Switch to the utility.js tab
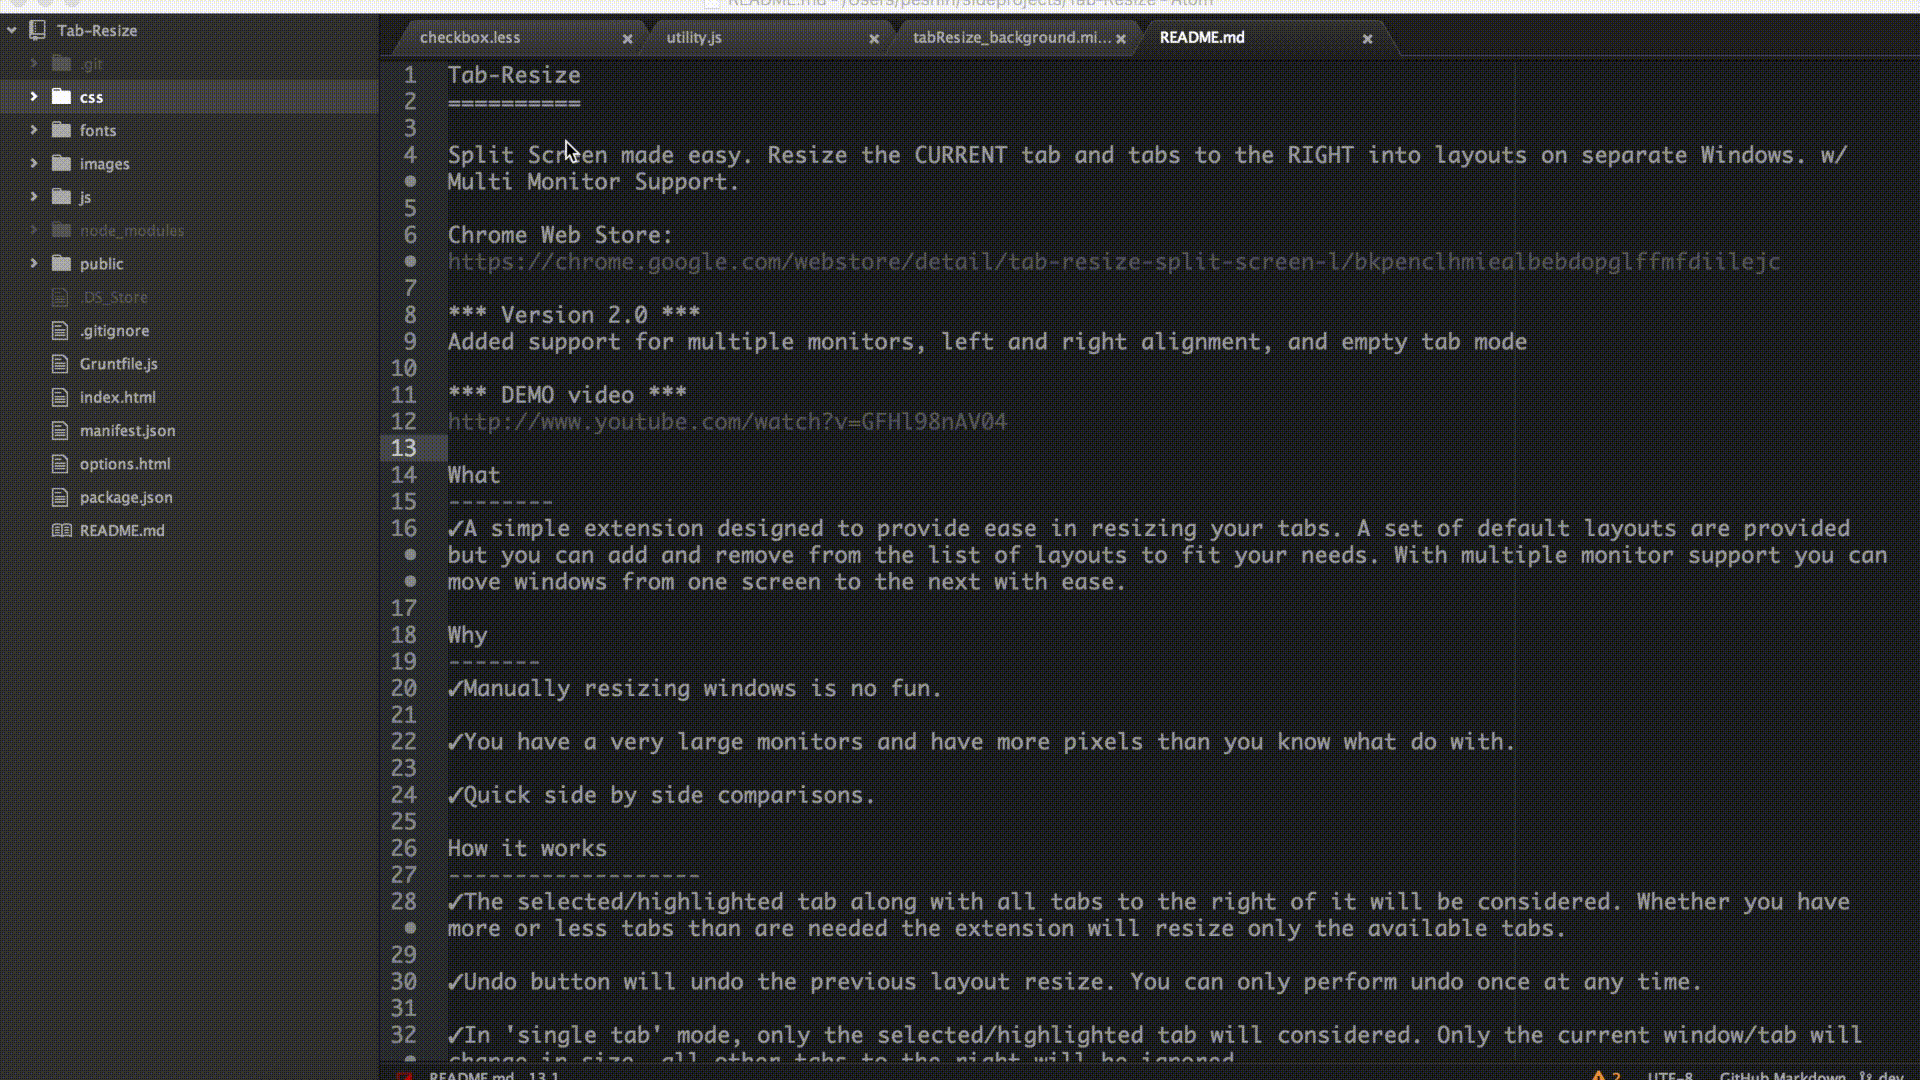1920x1080 pixels. [694, 38]
